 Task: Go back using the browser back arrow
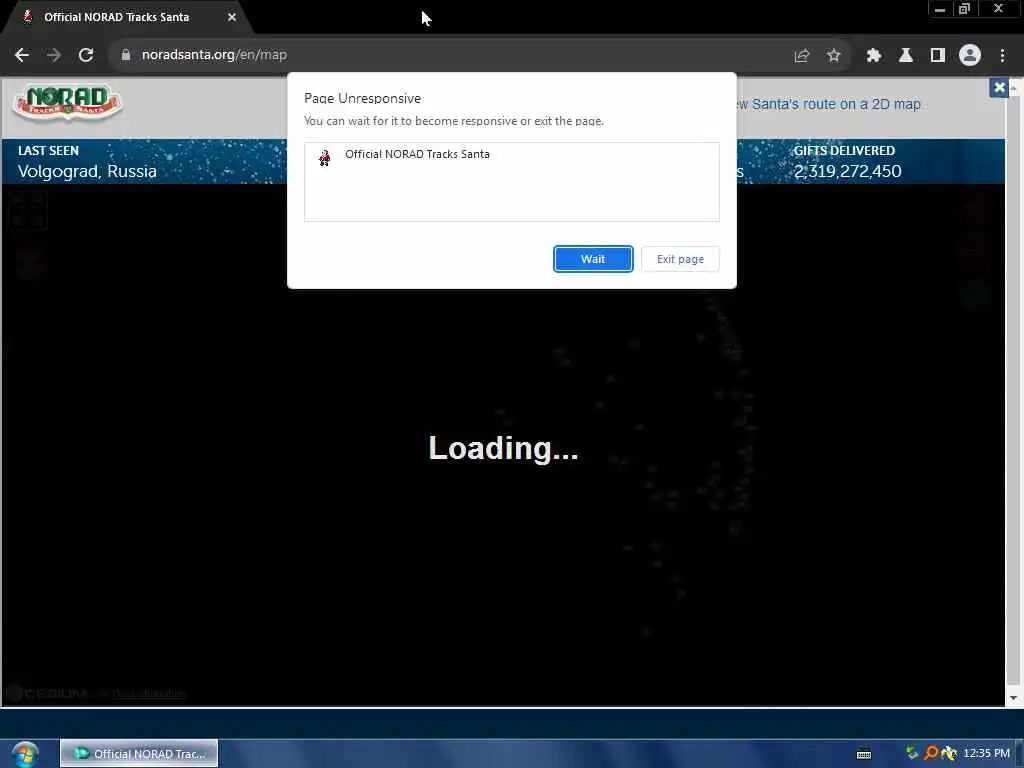point(22,55)
